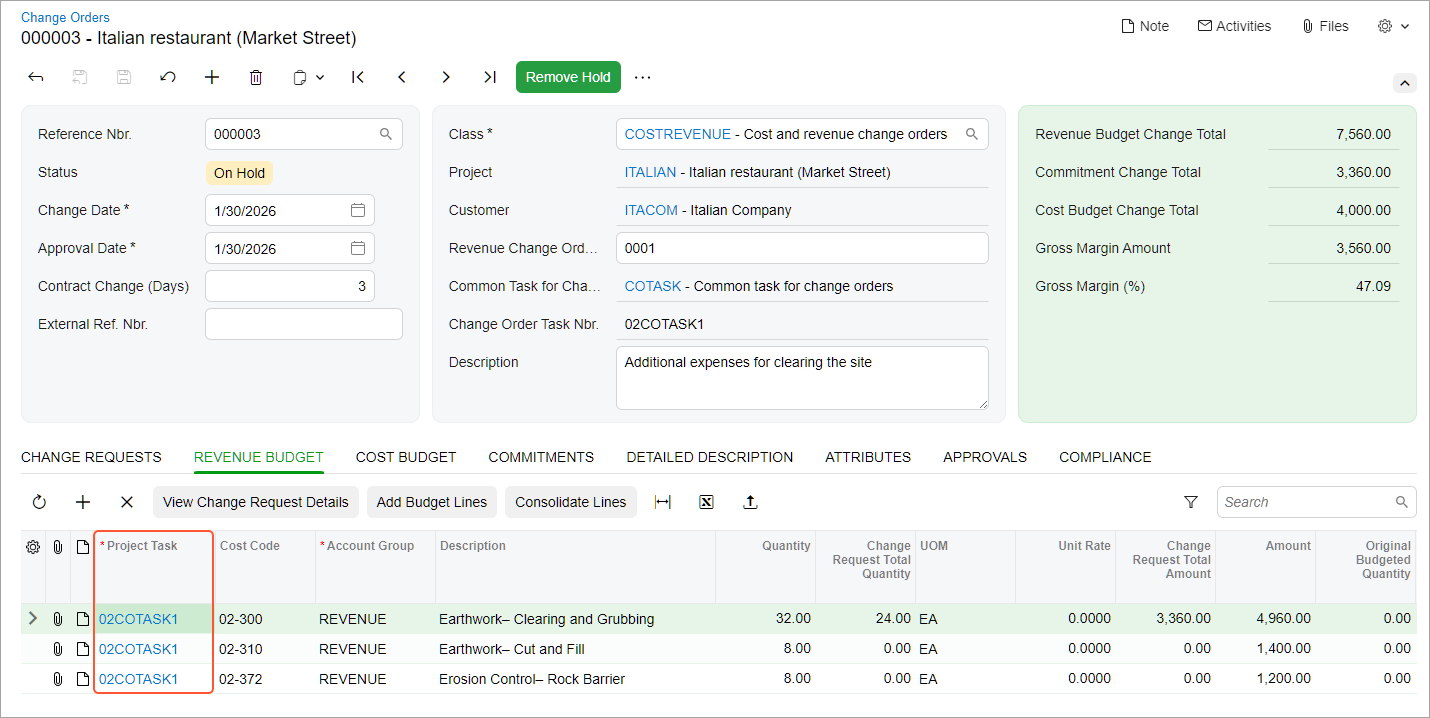Expand the Clearing and Grubbing row
The width and height of the screenshot is (1430, 718).
(x=32, y=619)
